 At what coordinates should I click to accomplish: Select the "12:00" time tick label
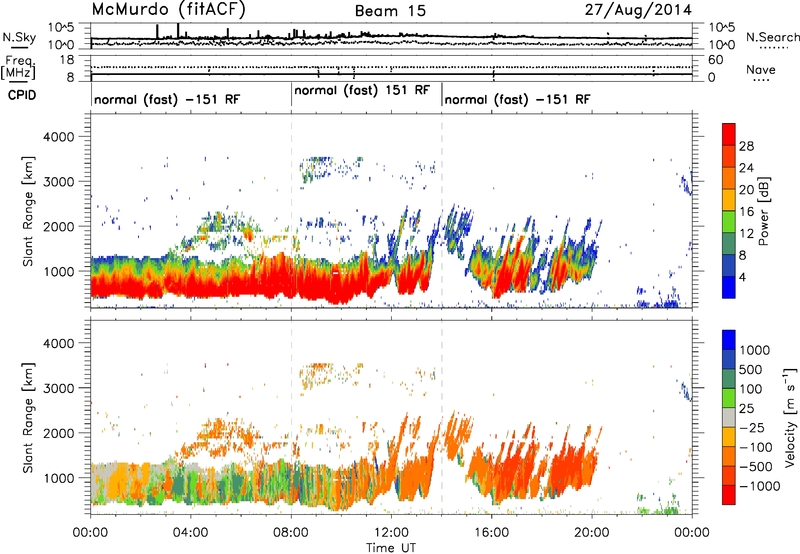tap(391, 533)
